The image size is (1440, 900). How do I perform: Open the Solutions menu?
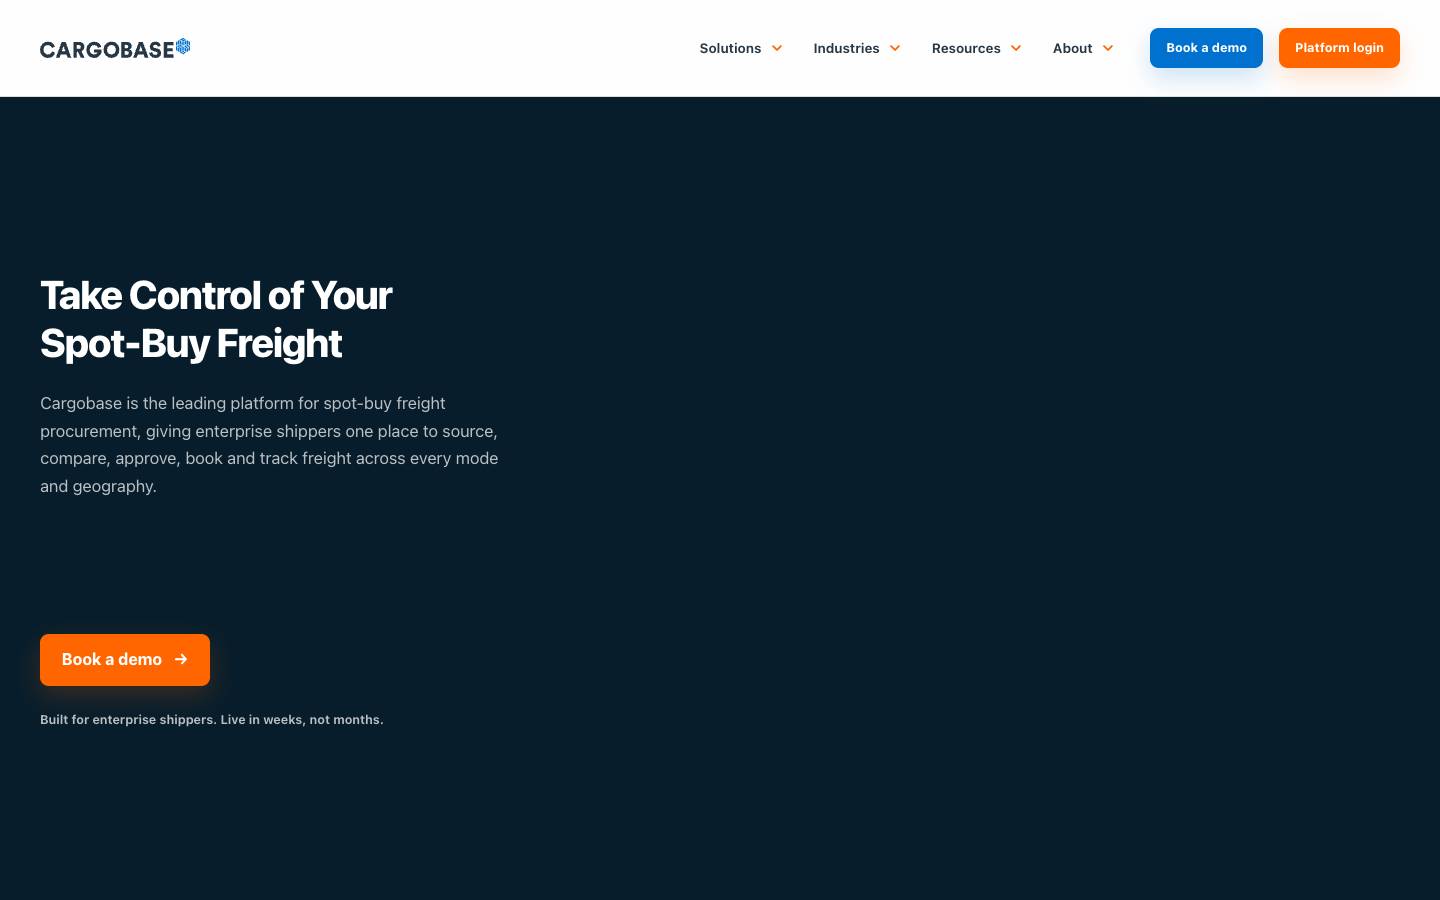[730, 48]
